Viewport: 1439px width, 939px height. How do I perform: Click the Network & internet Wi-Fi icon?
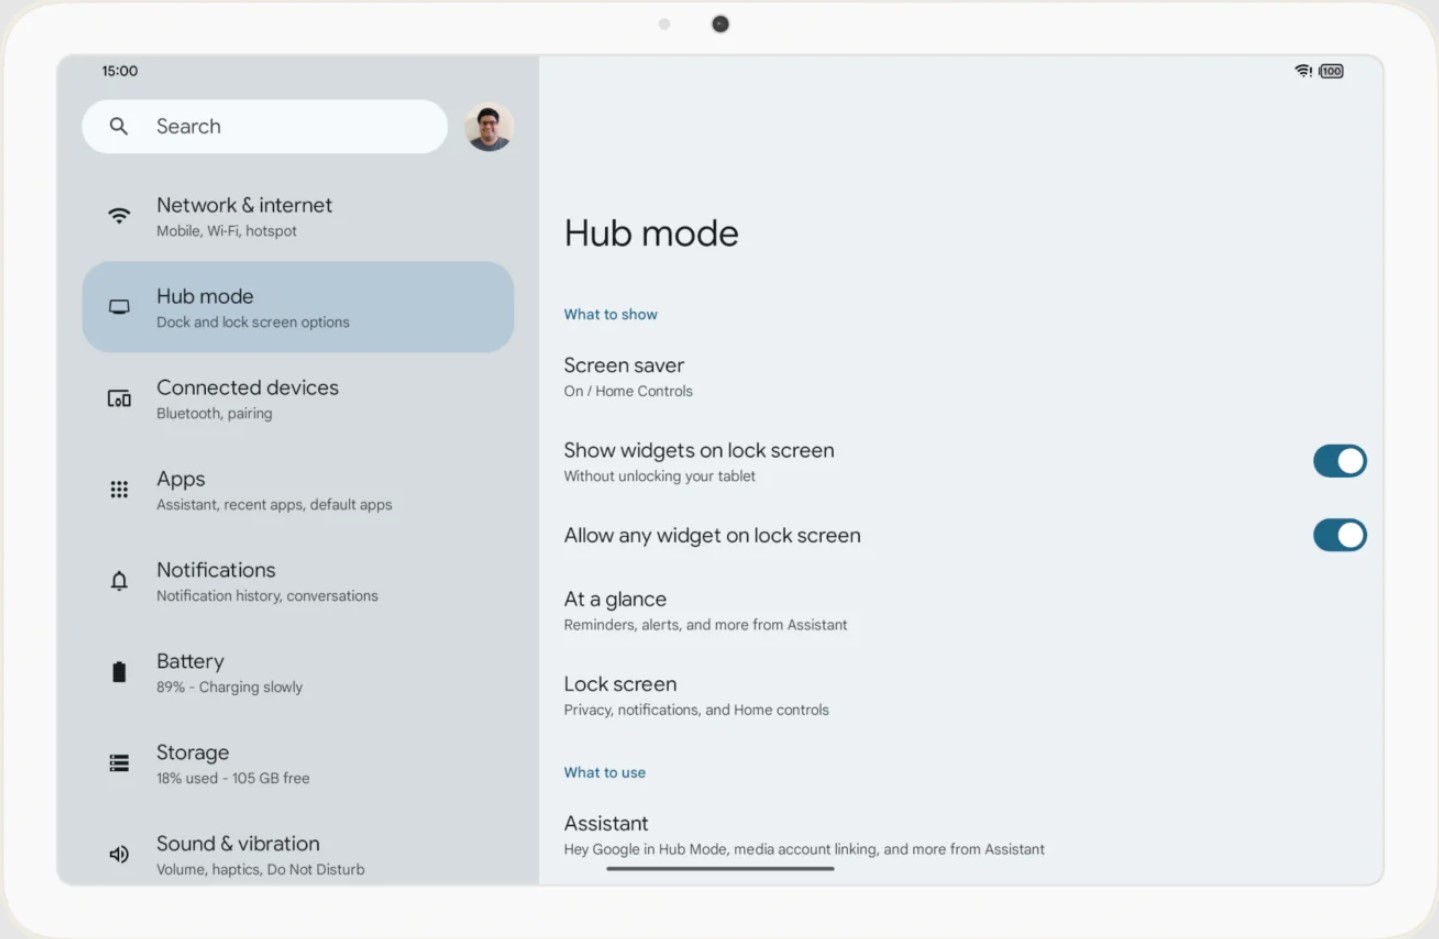tap(119, 216)
